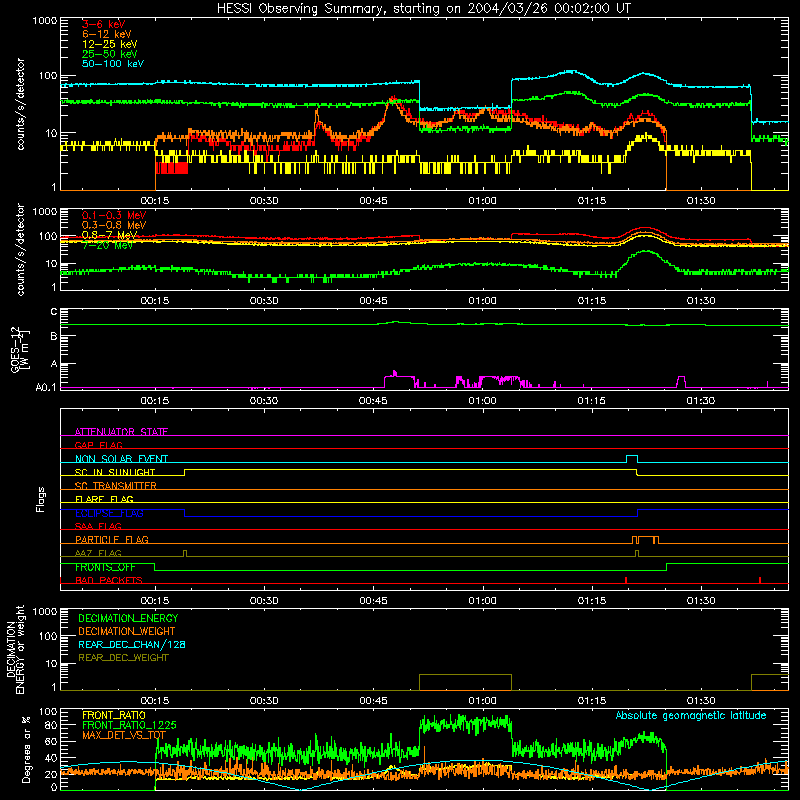Screen dimensions: 800x800
Task: Select the 12-25 keV legend label
Action: pyautogui.click(x=110, y=44)
